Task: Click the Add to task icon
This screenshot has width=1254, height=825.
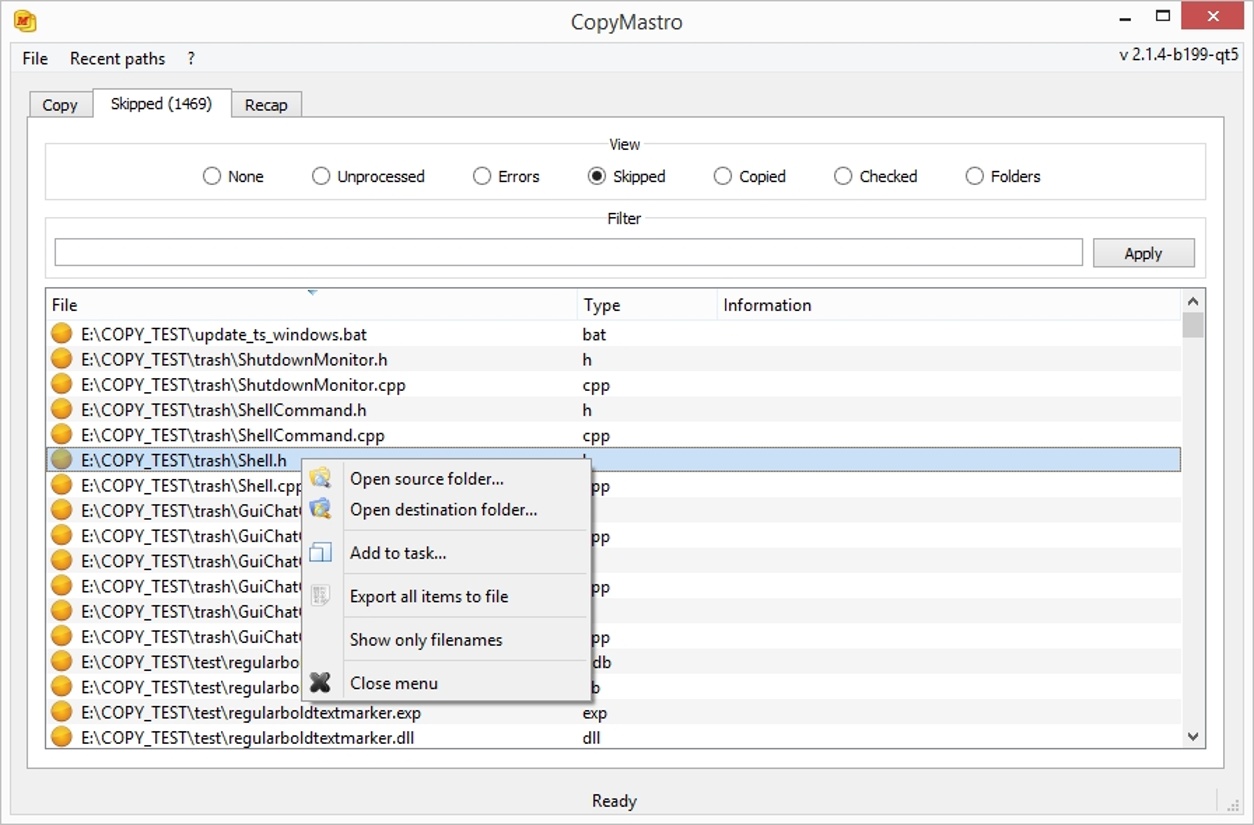Action: tap(320, 553)
